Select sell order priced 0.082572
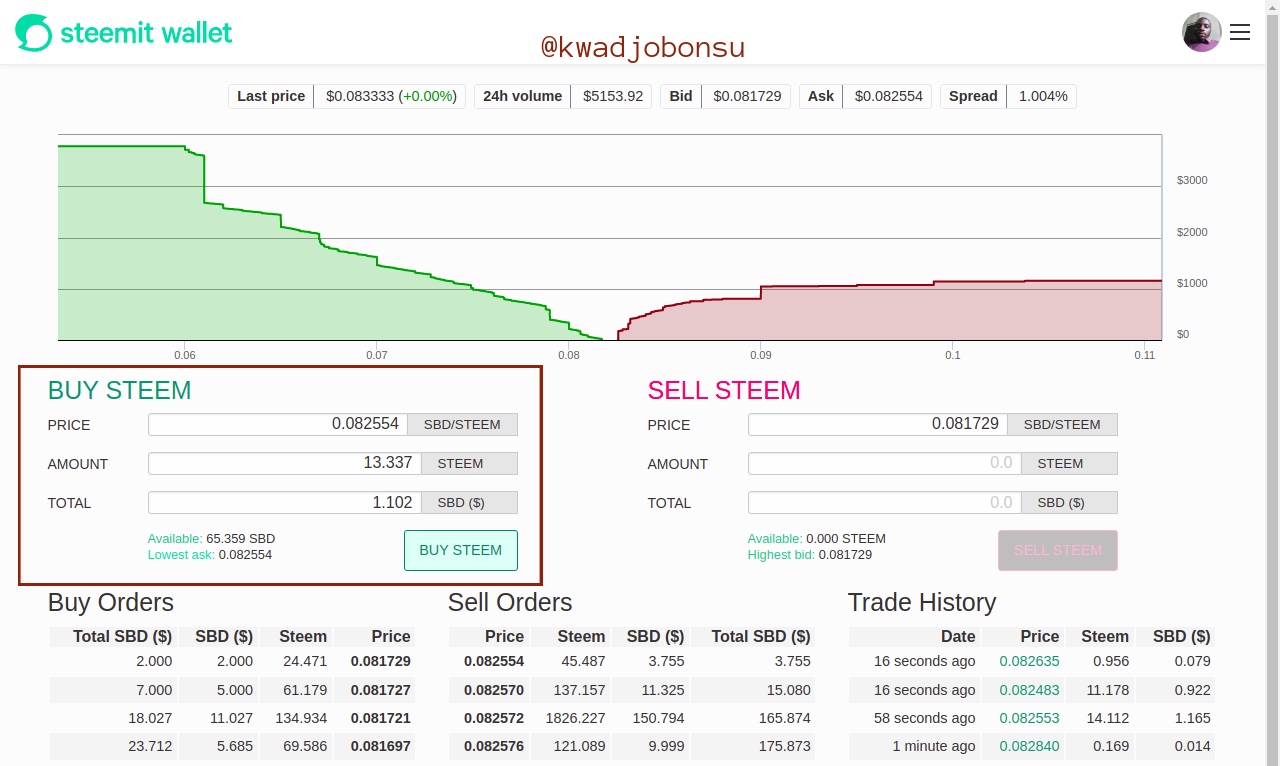The height and width of the screenshot is (766, 1280). tap(632, 718)
